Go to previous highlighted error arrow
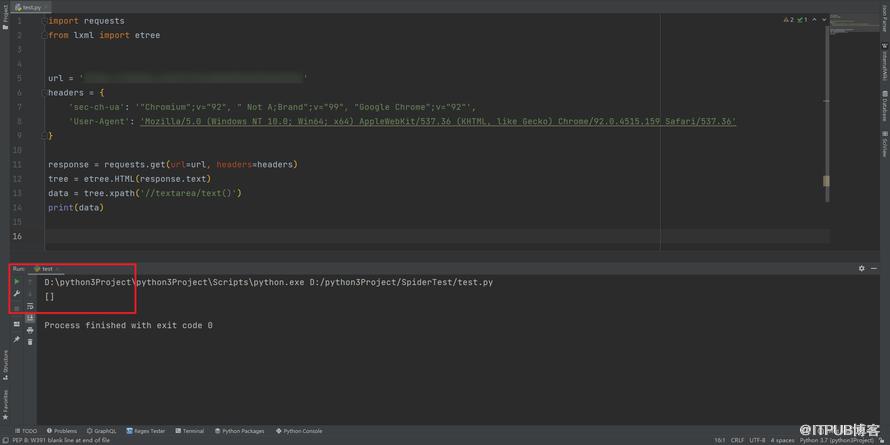This screenshot has height=445, width=890. (815, 20)
